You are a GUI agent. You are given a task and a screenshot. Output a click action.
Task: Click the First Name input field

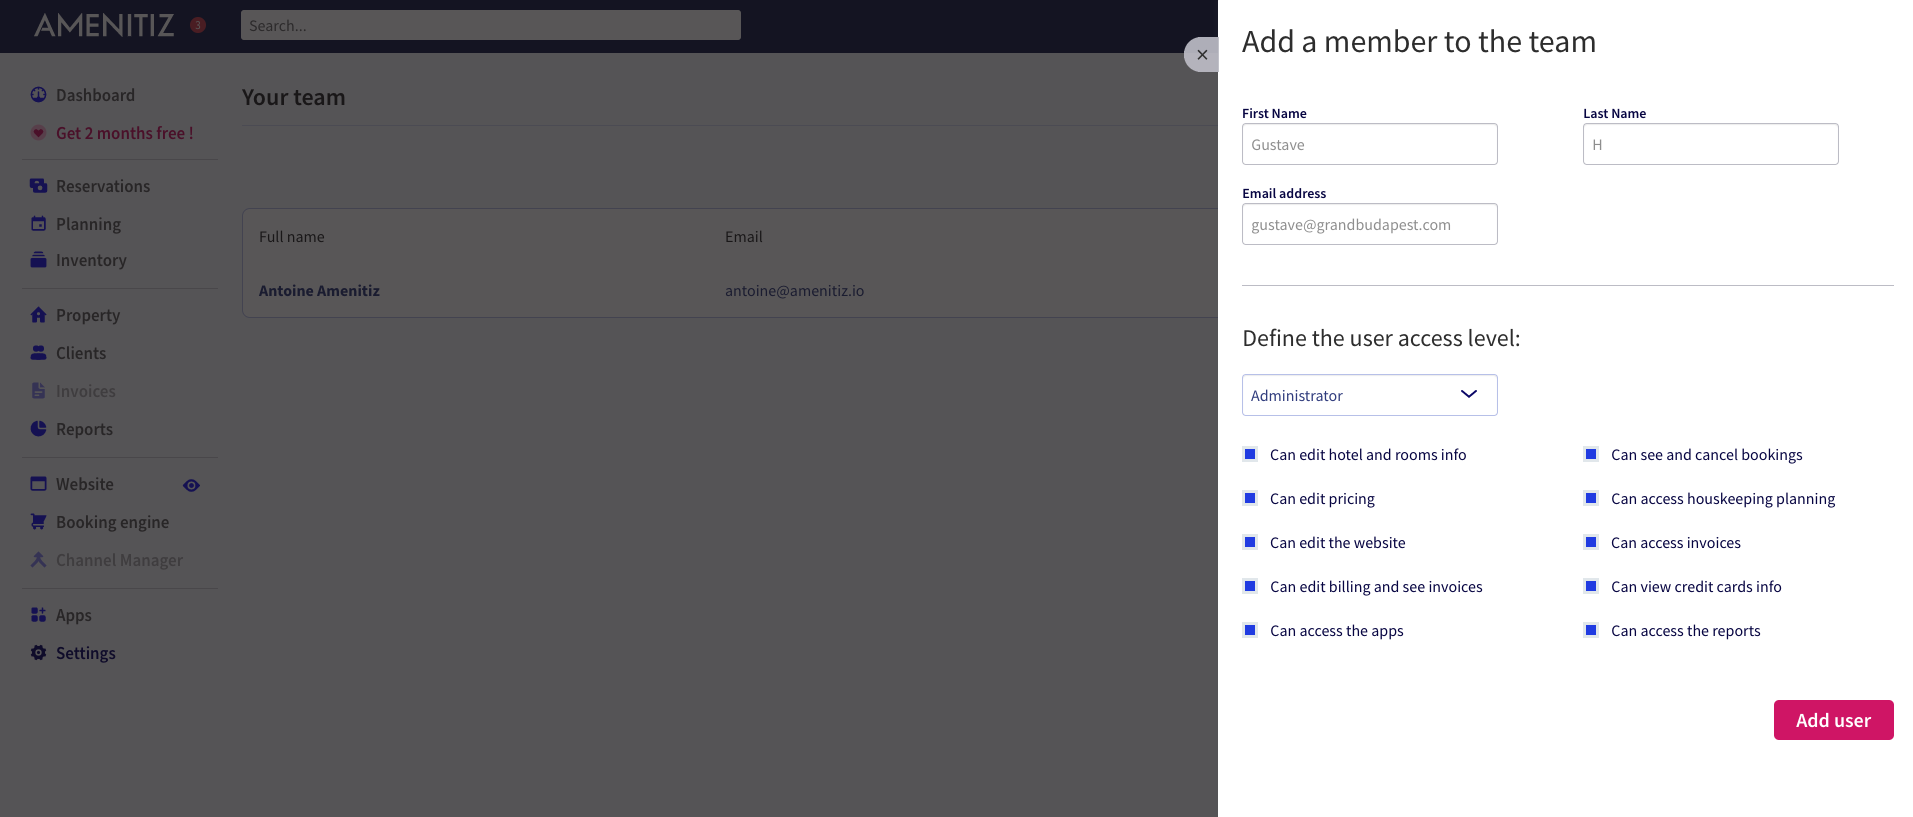point(1369,144)
